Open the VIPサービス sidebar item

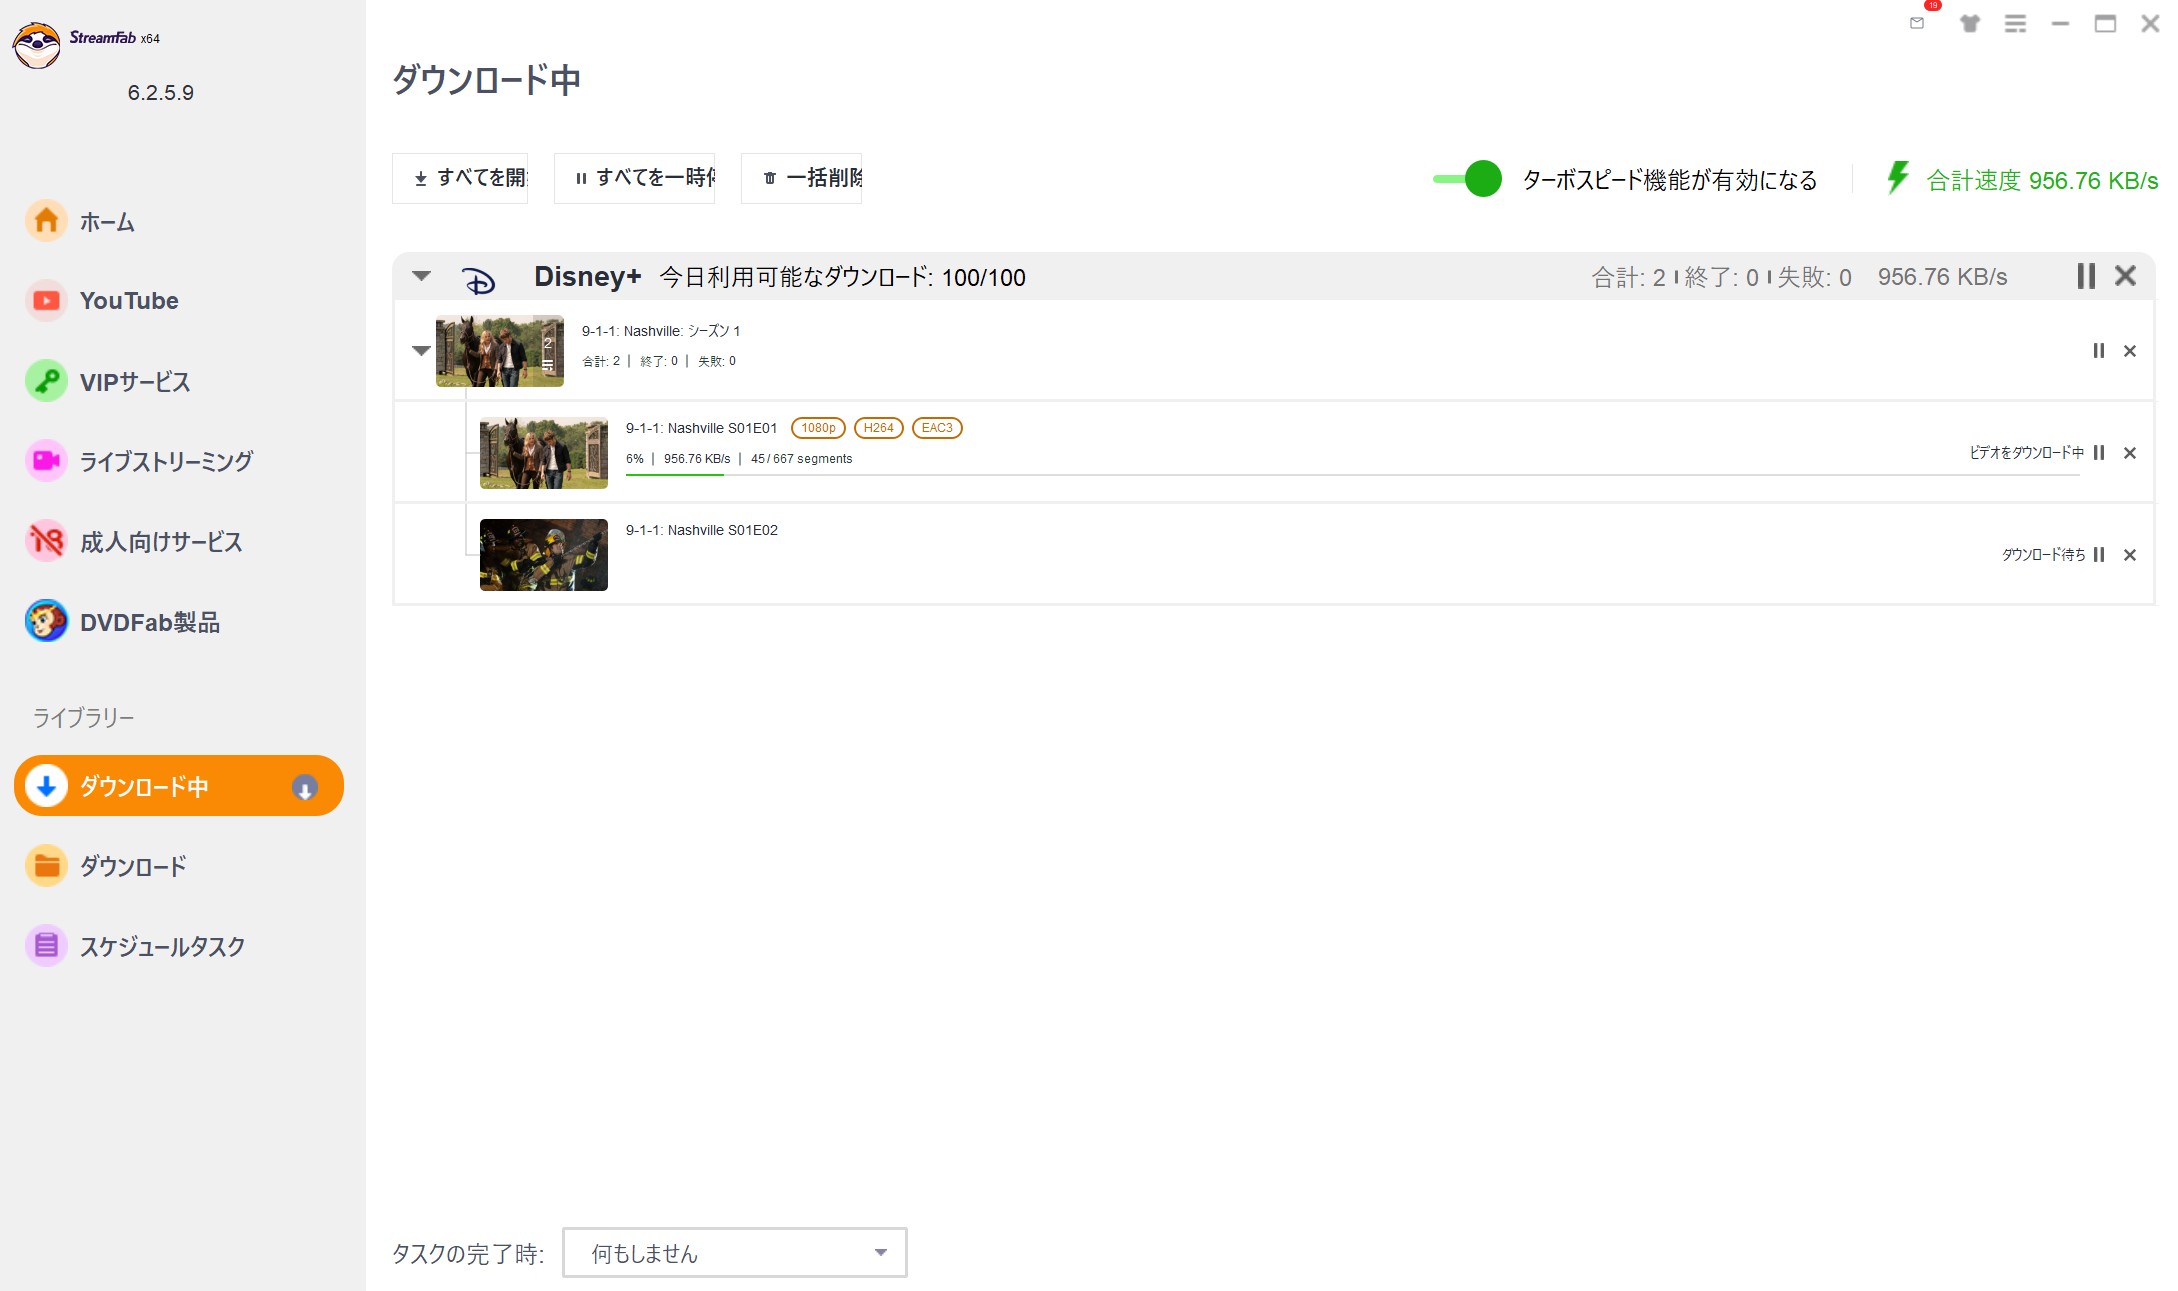(x=134, y=381)
